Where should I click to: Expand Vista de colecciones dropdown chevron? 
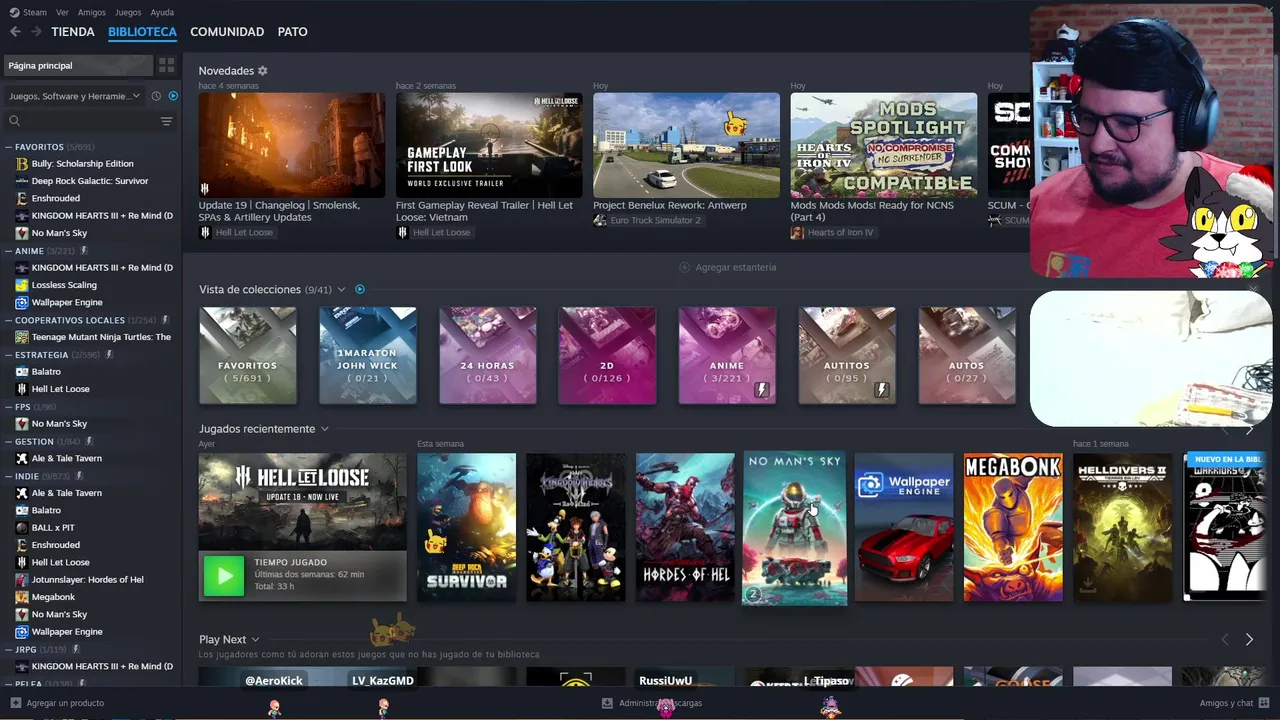coord(341,290)
